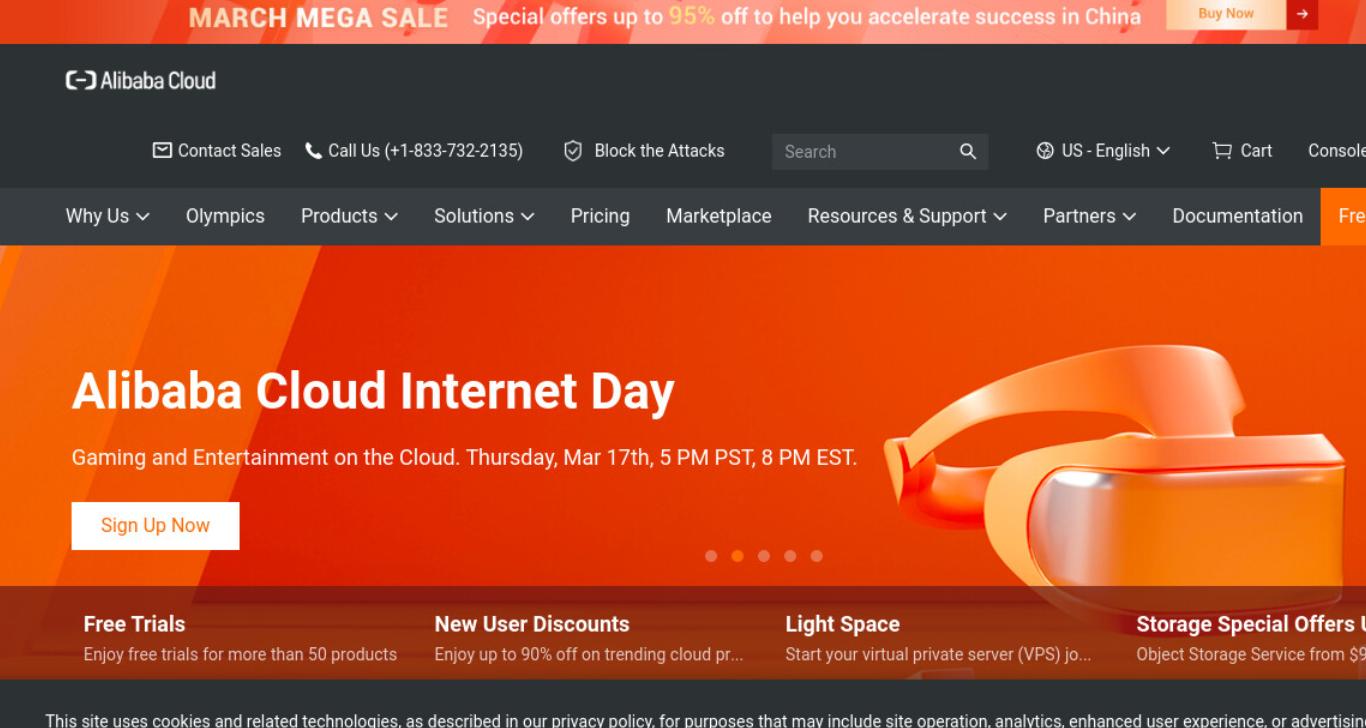Click the orange Free button in navigation
This screenshot has height=728, width=1366.
tap(1344, 216)
